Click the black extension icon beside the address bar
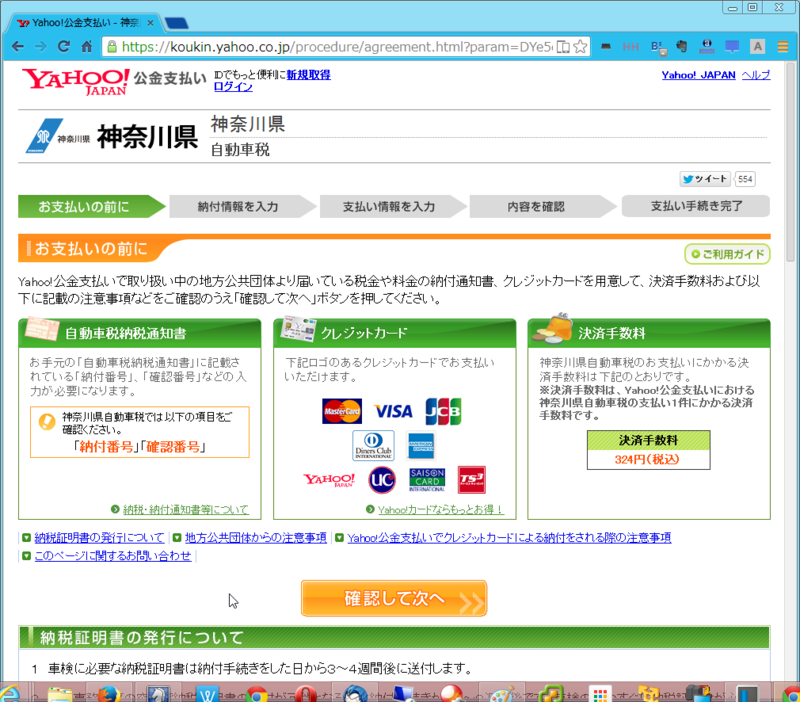 point(606,47)
